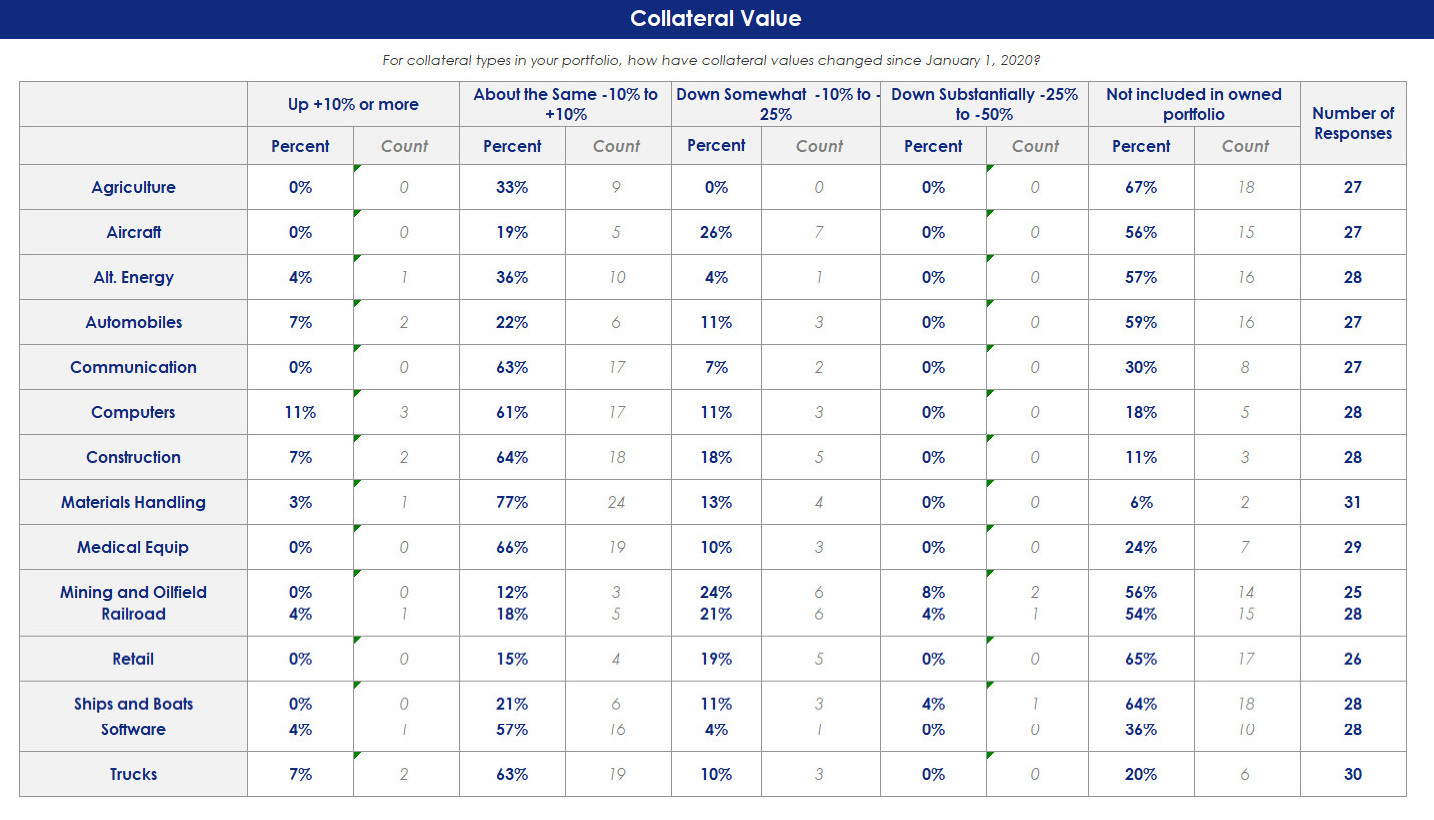
Task: Select the Ships and Boats label
Action: (133, 704)
